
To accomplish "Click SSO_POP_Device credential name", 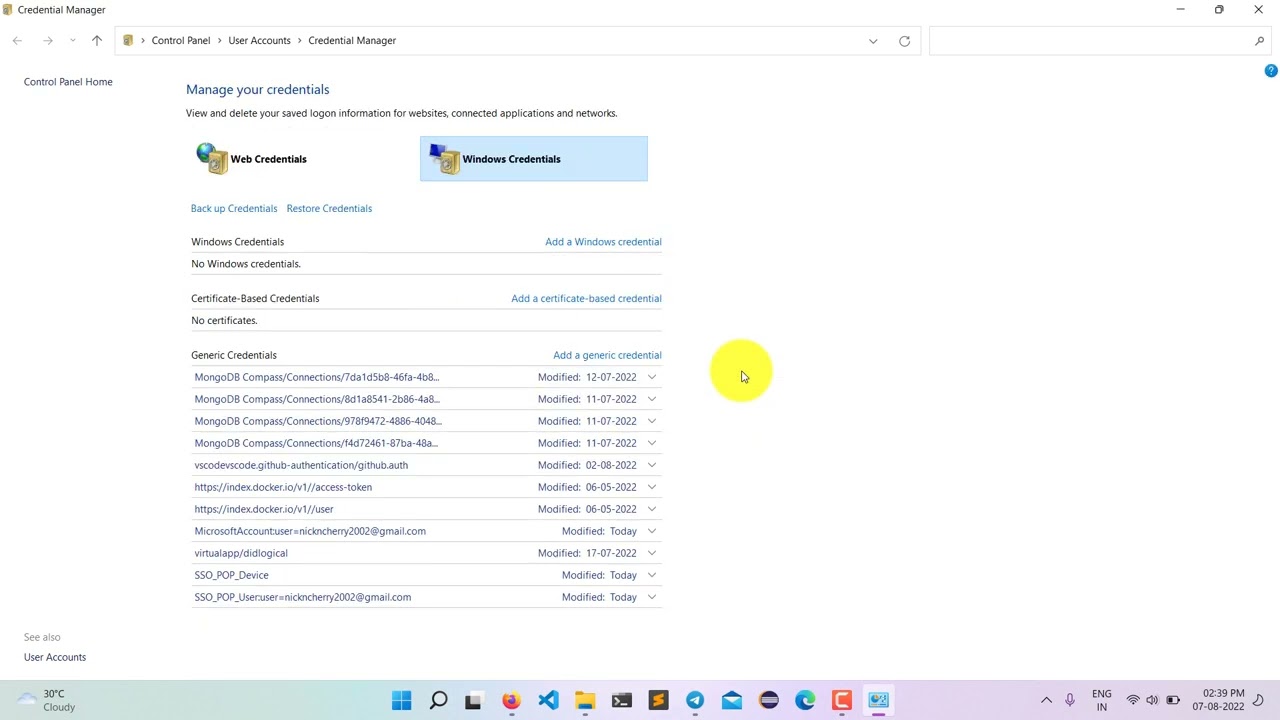I will tap(231, 575).
